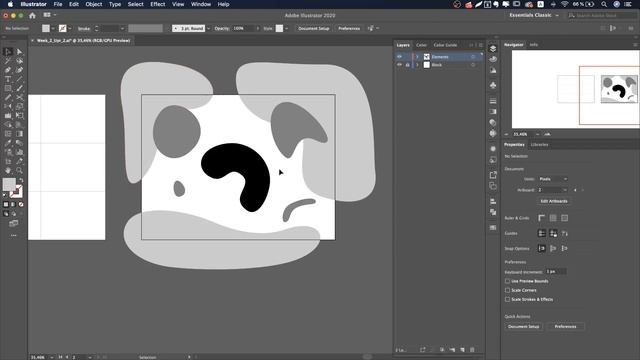The image size is (640, 360).
Task: Open the 3 pt Round brush dropdown
Action: (208, 28)
